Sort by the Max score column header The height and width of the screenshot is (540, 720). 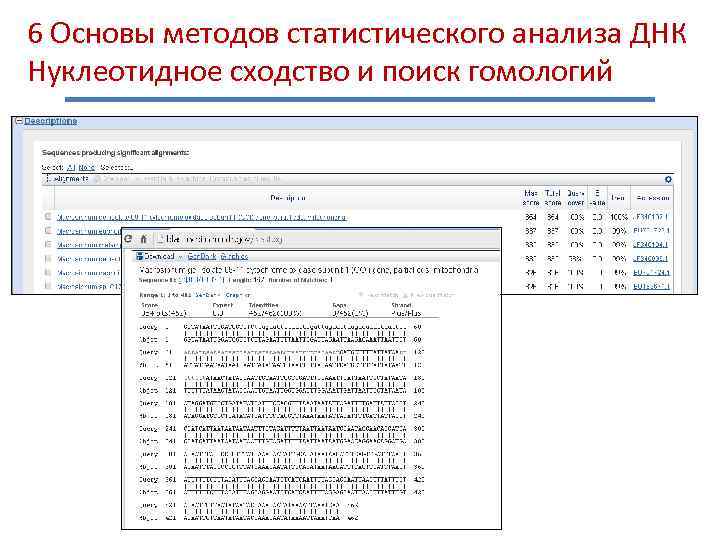(x=530, y=198)
